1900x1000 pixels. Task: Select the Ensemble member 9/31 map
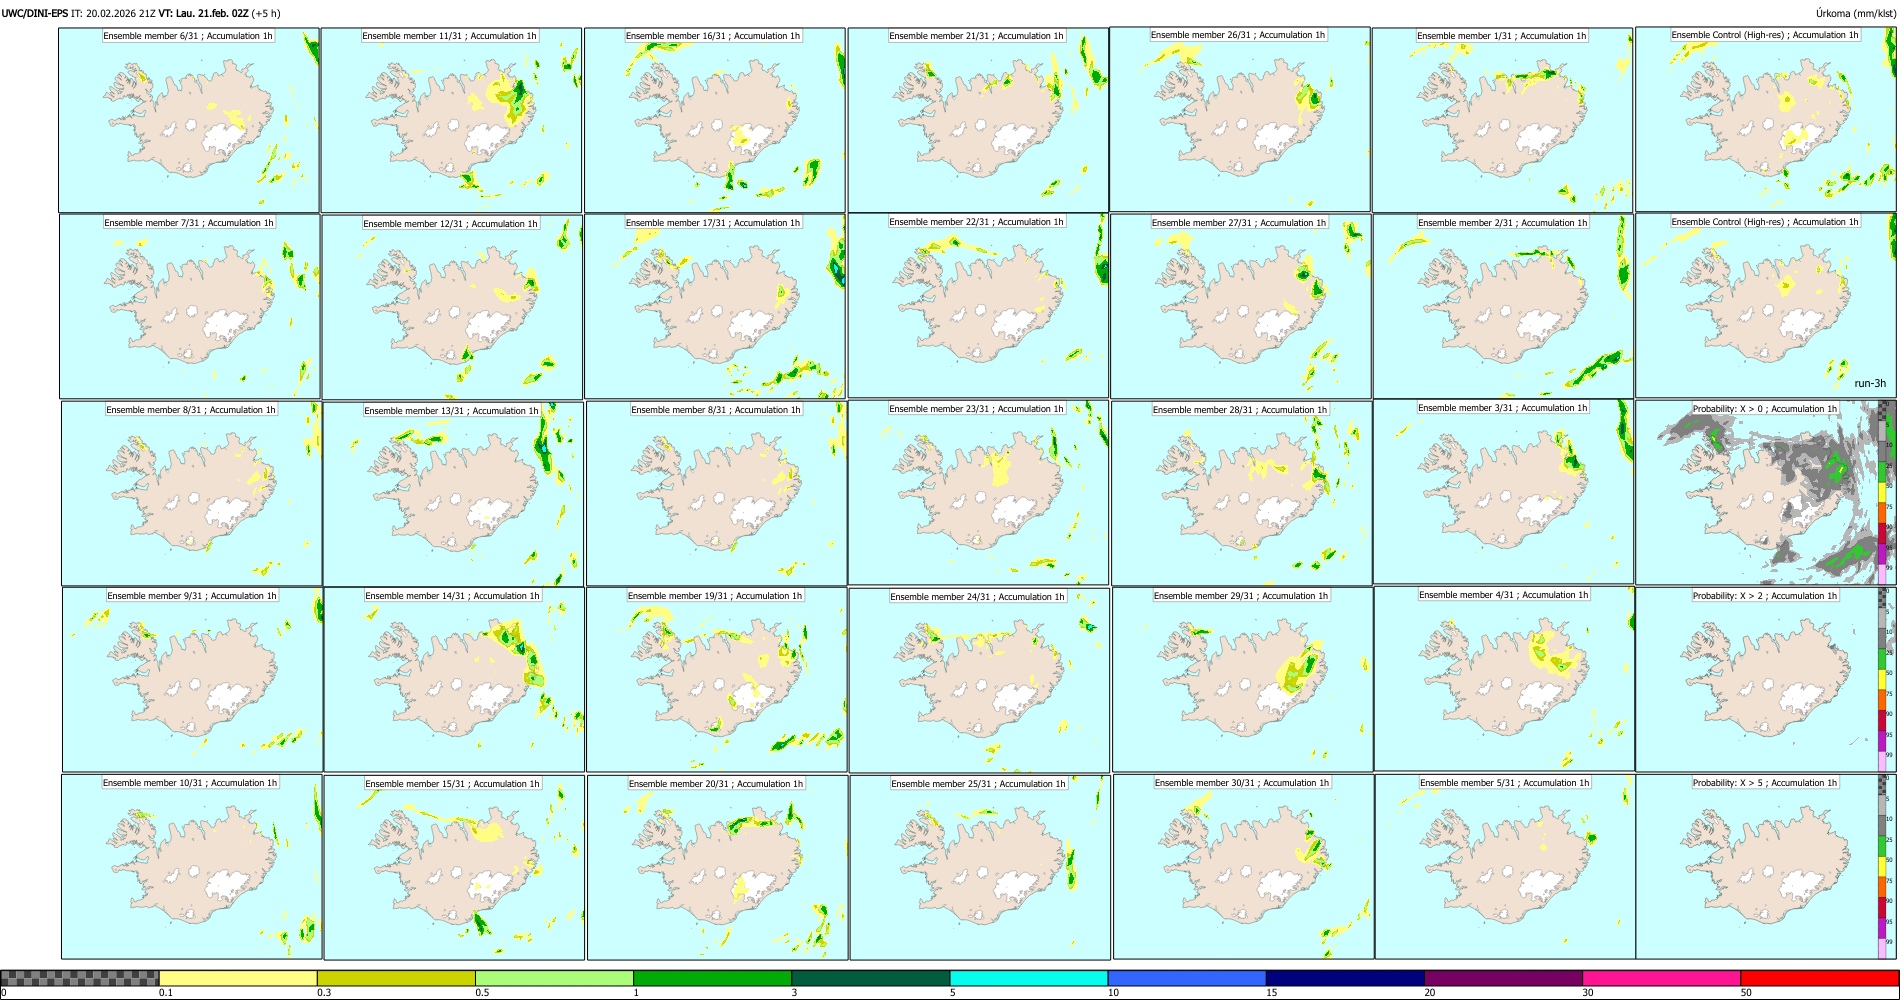tap(192, 680)
